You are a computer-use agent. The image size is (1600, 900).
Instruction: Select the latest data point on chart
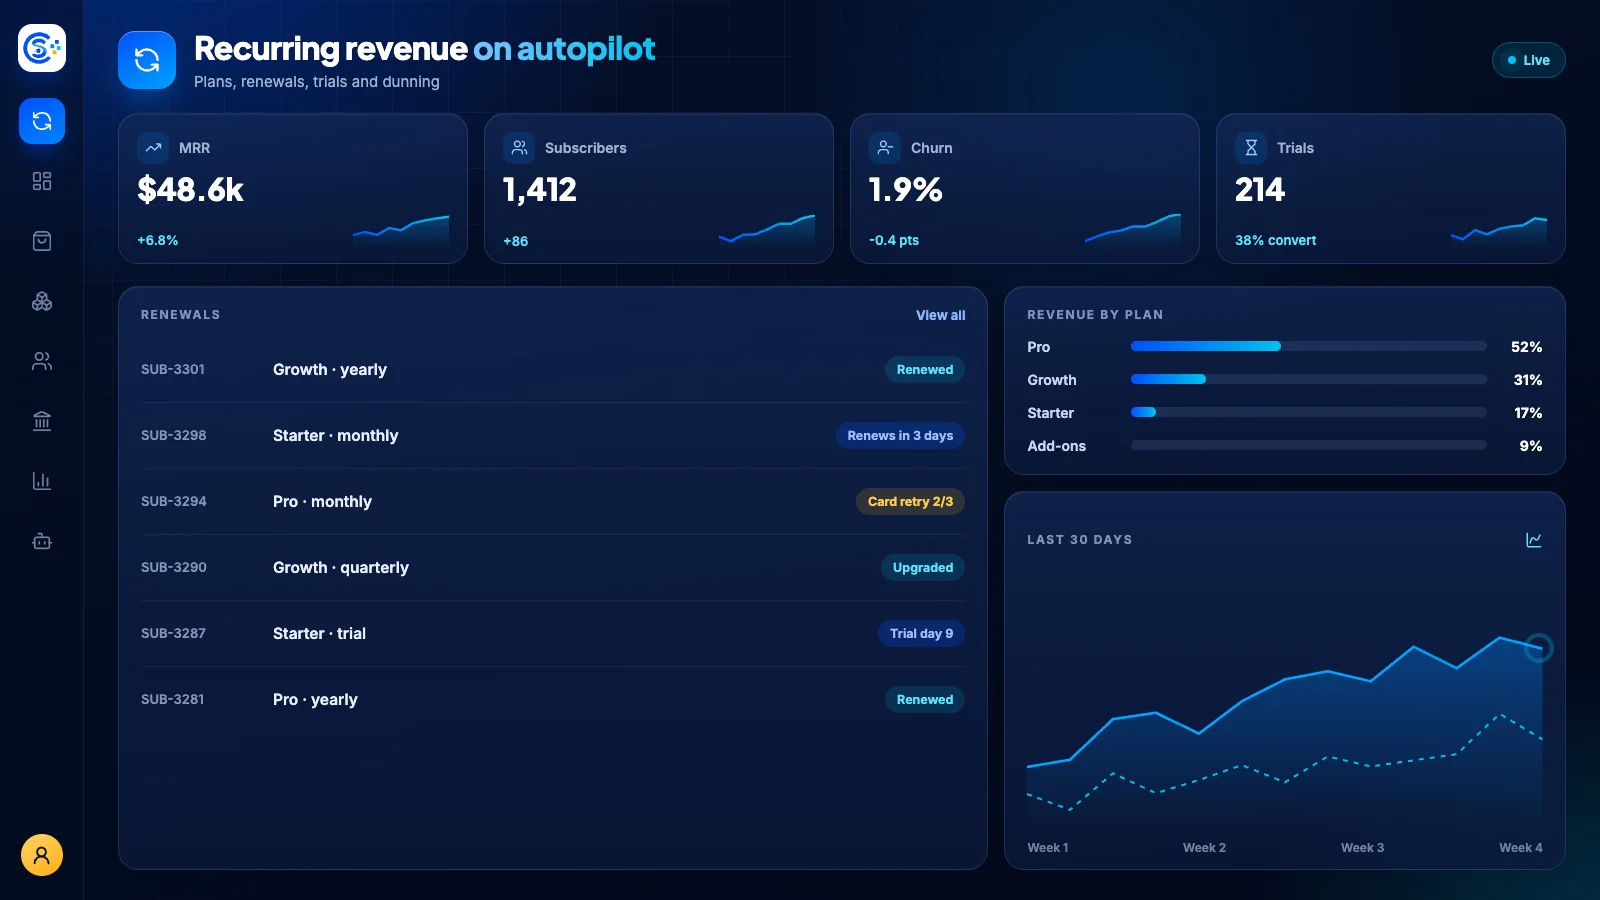click(x=1538, y=648)
